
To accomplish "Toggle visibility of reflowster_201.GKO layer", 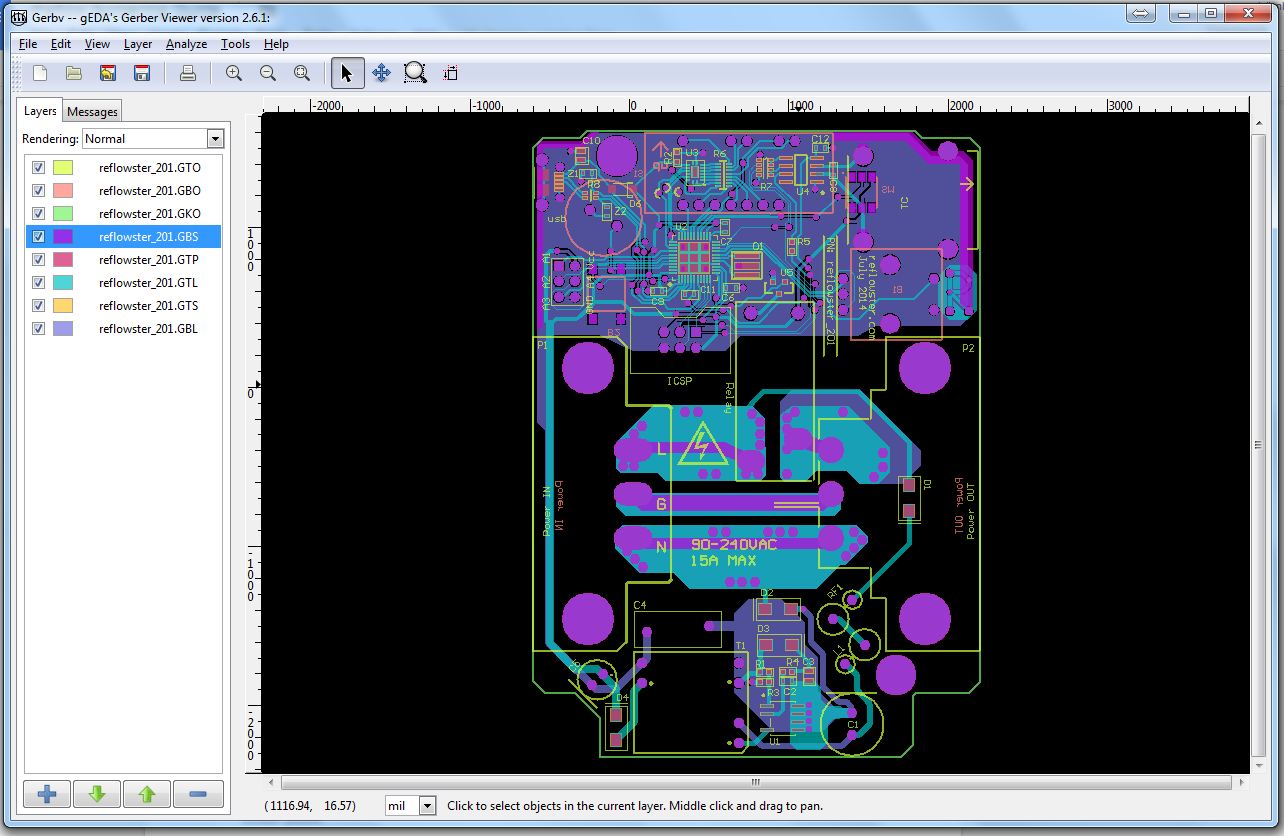I will click(39, 214).
